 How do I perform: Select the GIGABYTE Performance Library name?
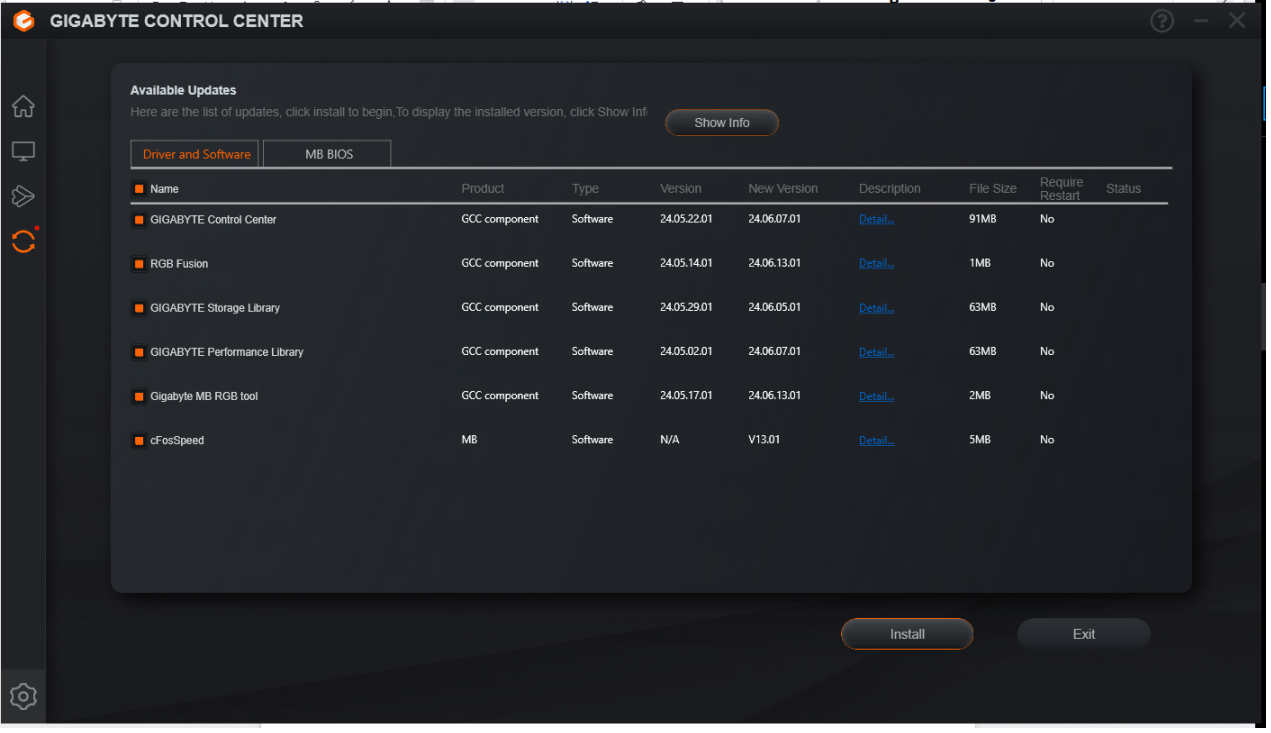(x=227, y=352)
